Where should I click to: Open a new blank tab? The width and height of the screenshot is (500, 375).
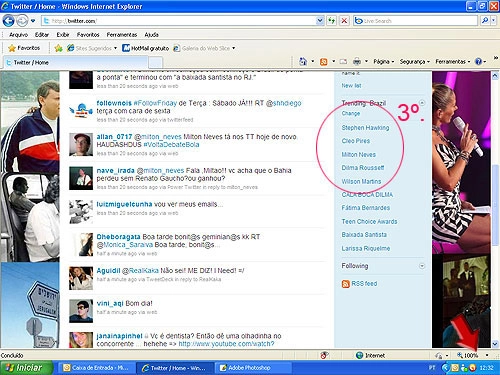[x=155, y=63]
